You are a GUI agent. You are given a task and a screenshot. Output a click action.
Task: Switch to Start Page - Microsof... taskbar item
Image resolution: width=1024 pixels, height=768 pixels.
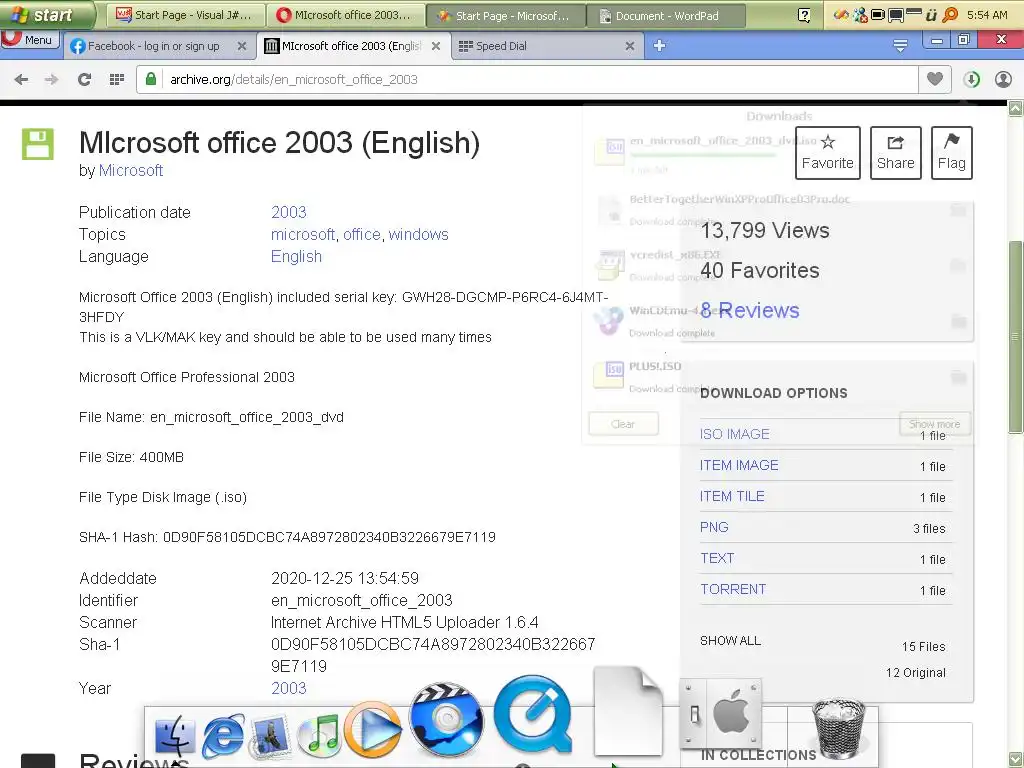pos(505,16)
